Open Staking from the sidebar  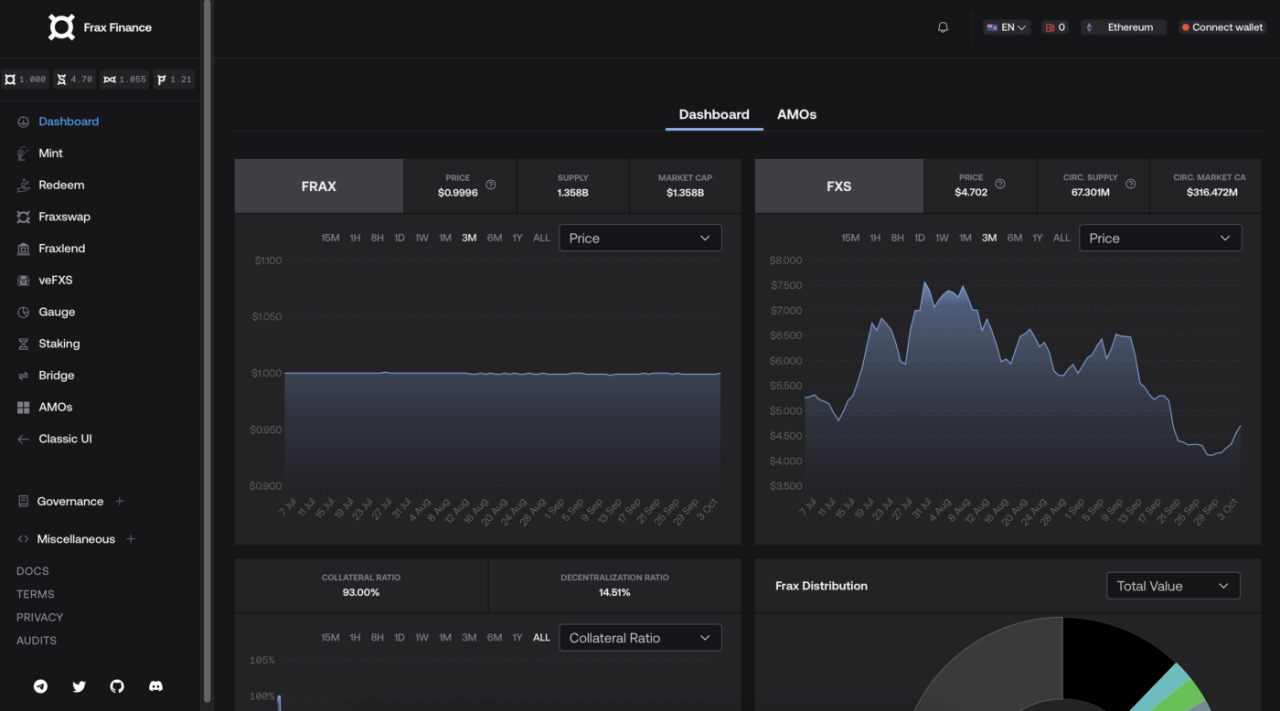59,344
